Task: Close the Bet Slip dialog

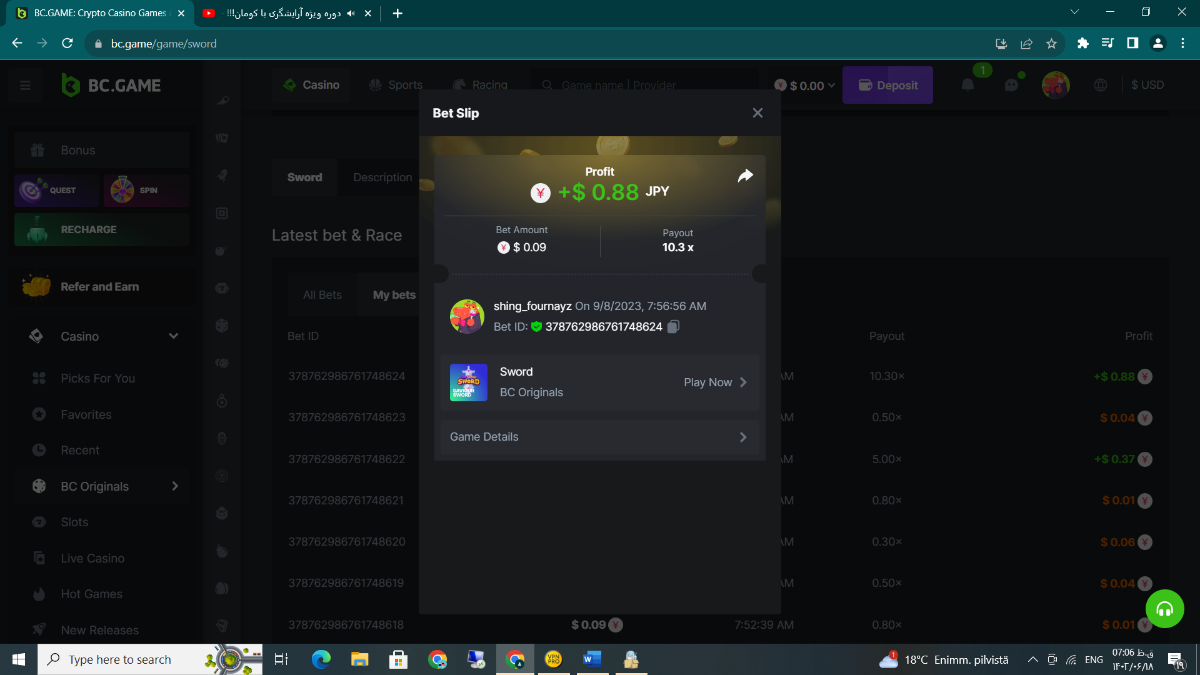Action: 757,113
